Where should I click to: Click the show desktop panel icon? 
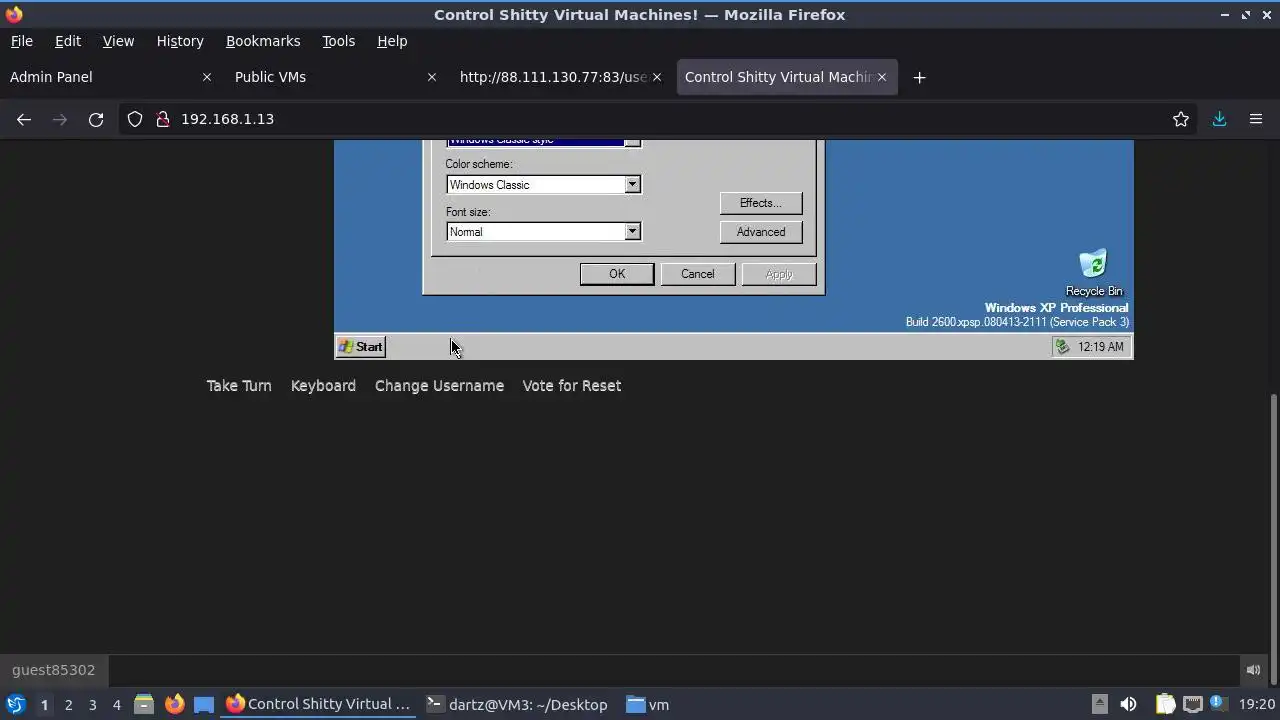click(204, 704)
